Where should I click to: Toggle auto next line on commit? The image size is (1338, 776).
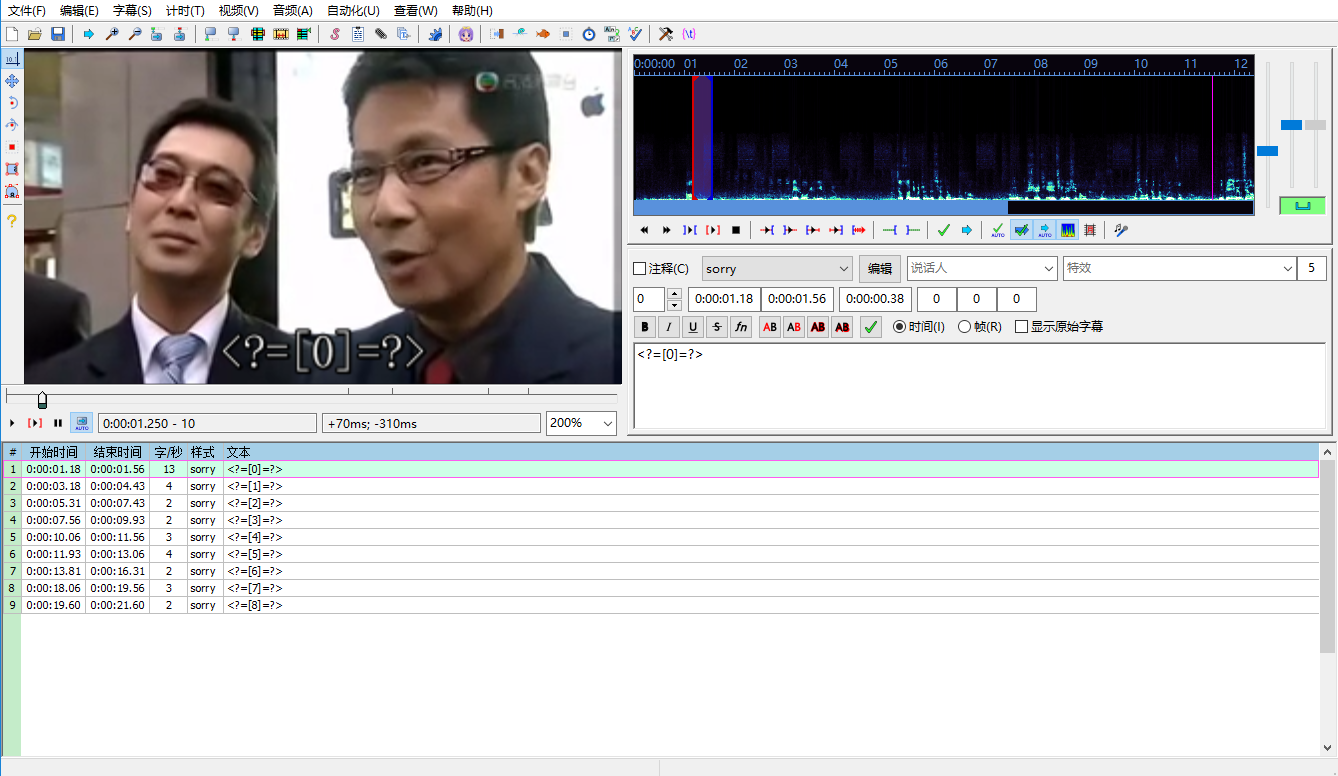(x=1021, y=230)
